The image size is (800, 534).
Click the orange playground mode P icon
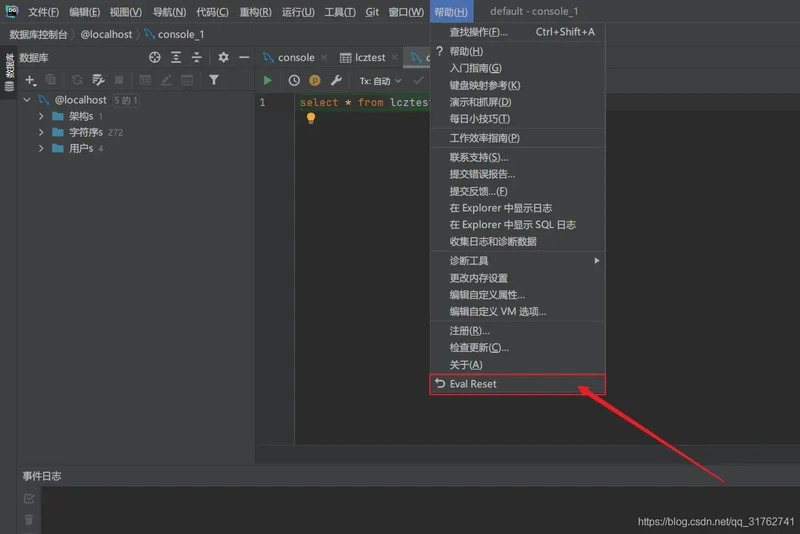pos(315,81)
